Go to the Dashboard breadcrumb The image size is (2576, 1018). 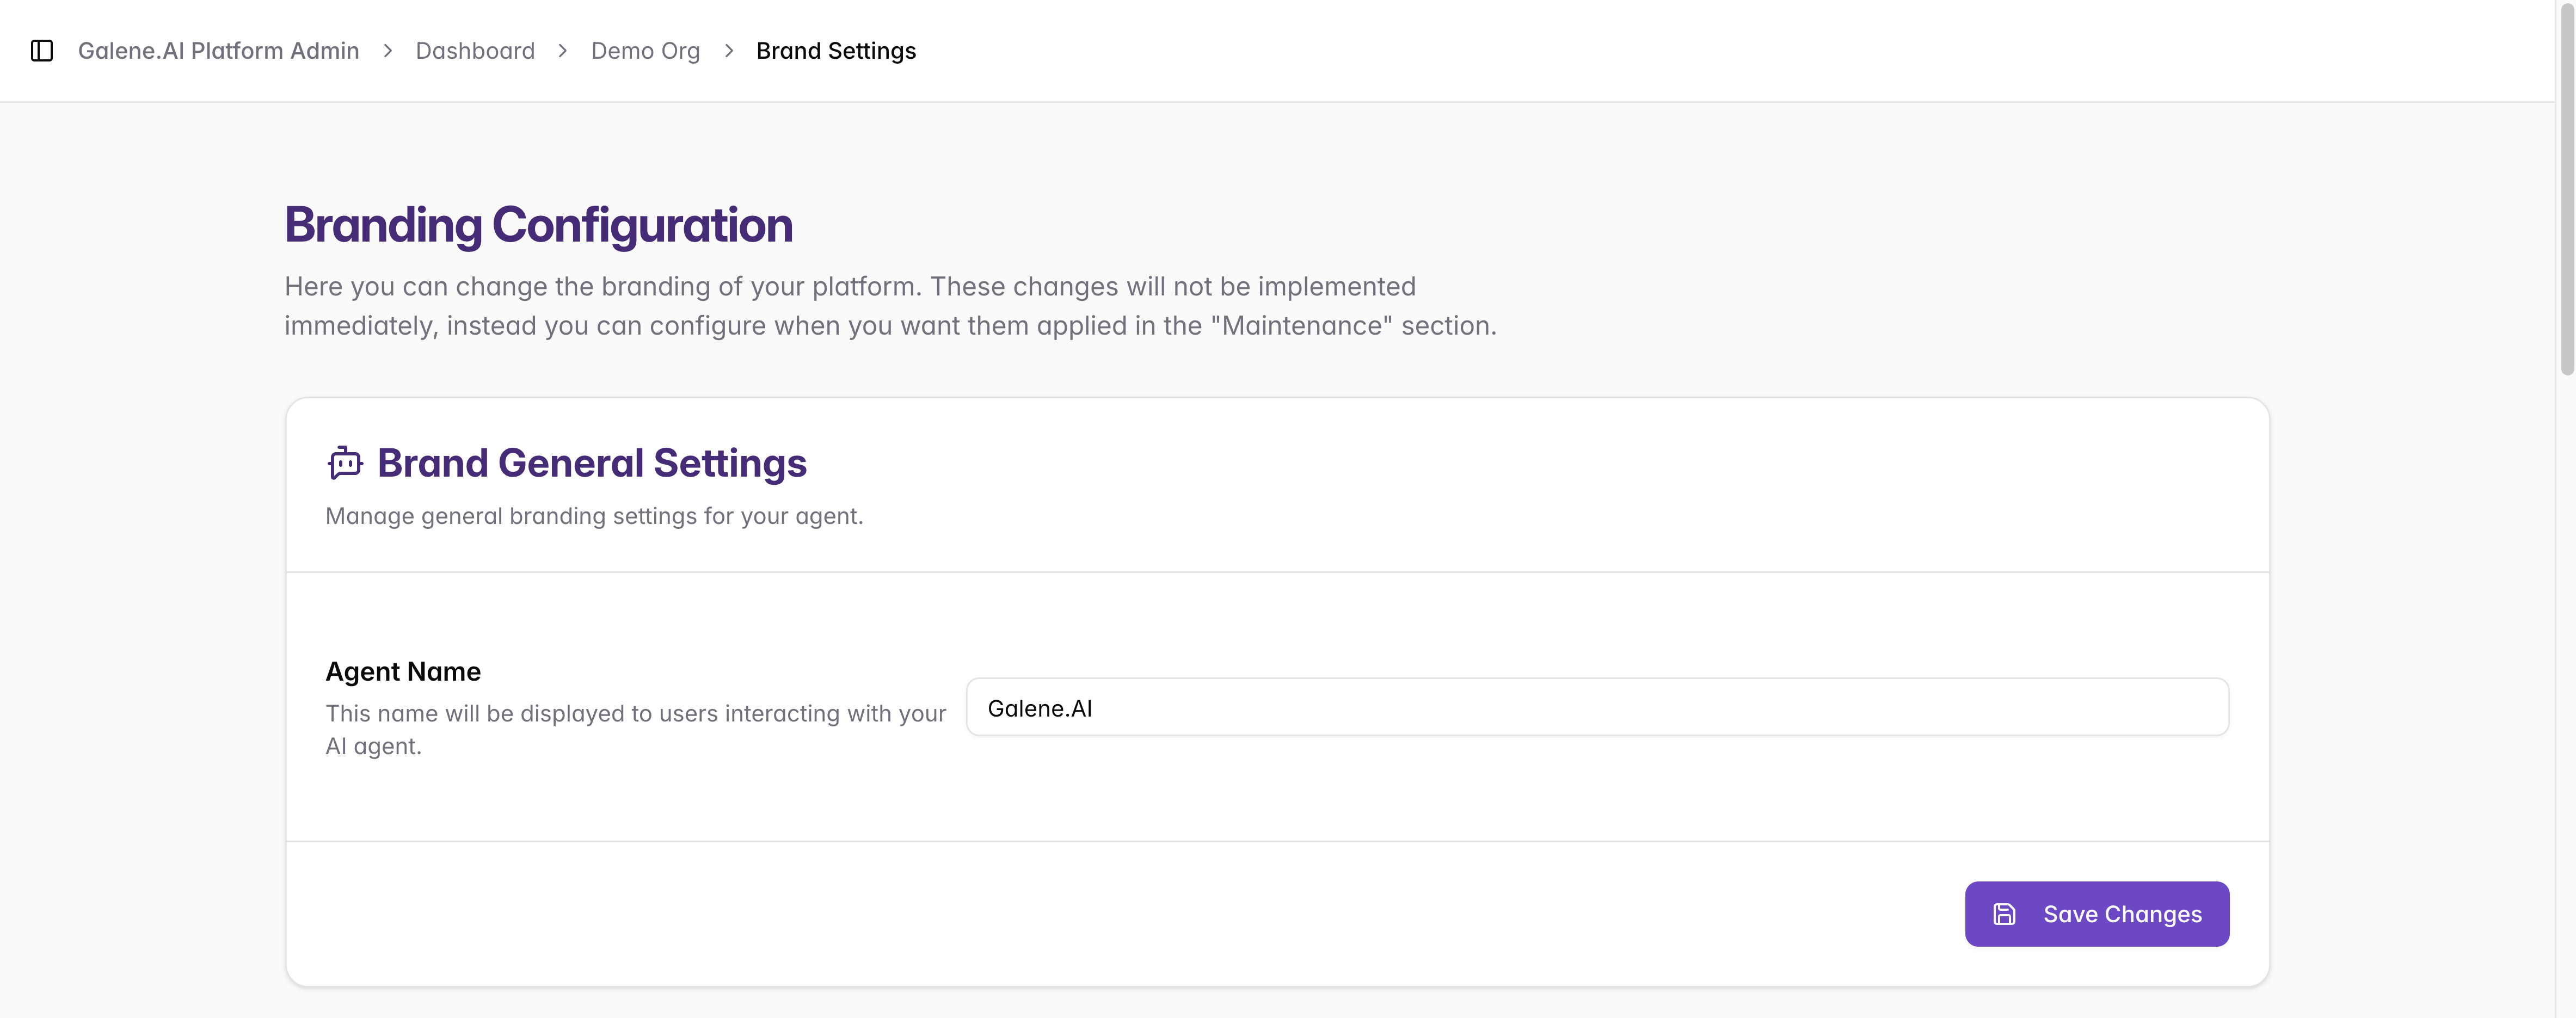click(x=475, y=51)
